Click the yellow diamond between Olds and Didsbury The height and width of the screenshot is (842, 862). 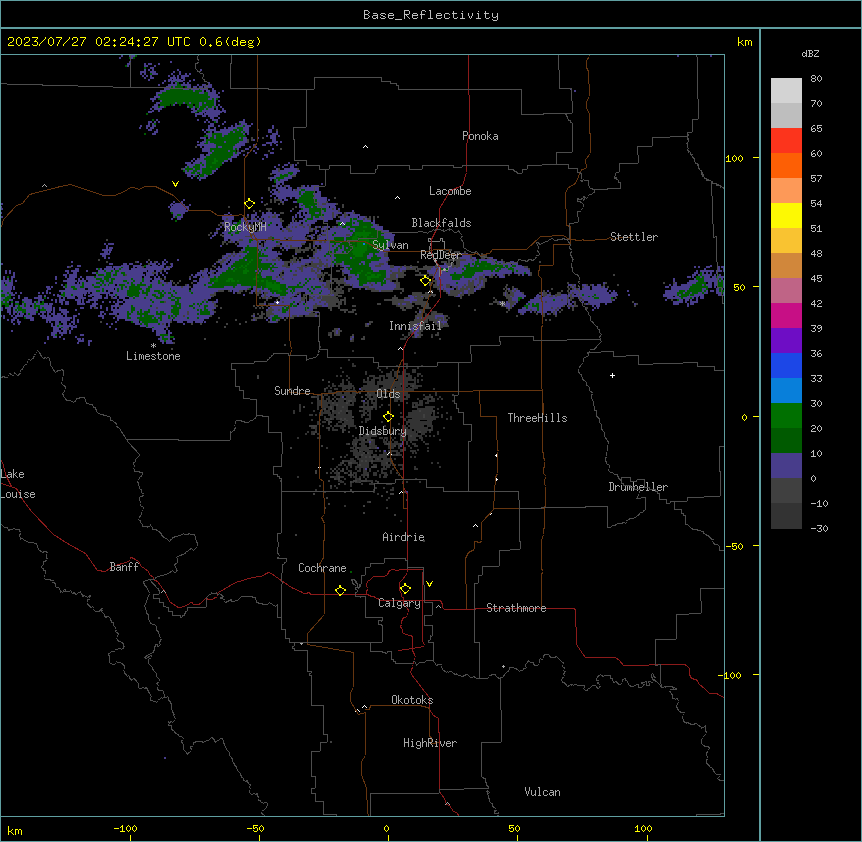[x=388, y=417]
